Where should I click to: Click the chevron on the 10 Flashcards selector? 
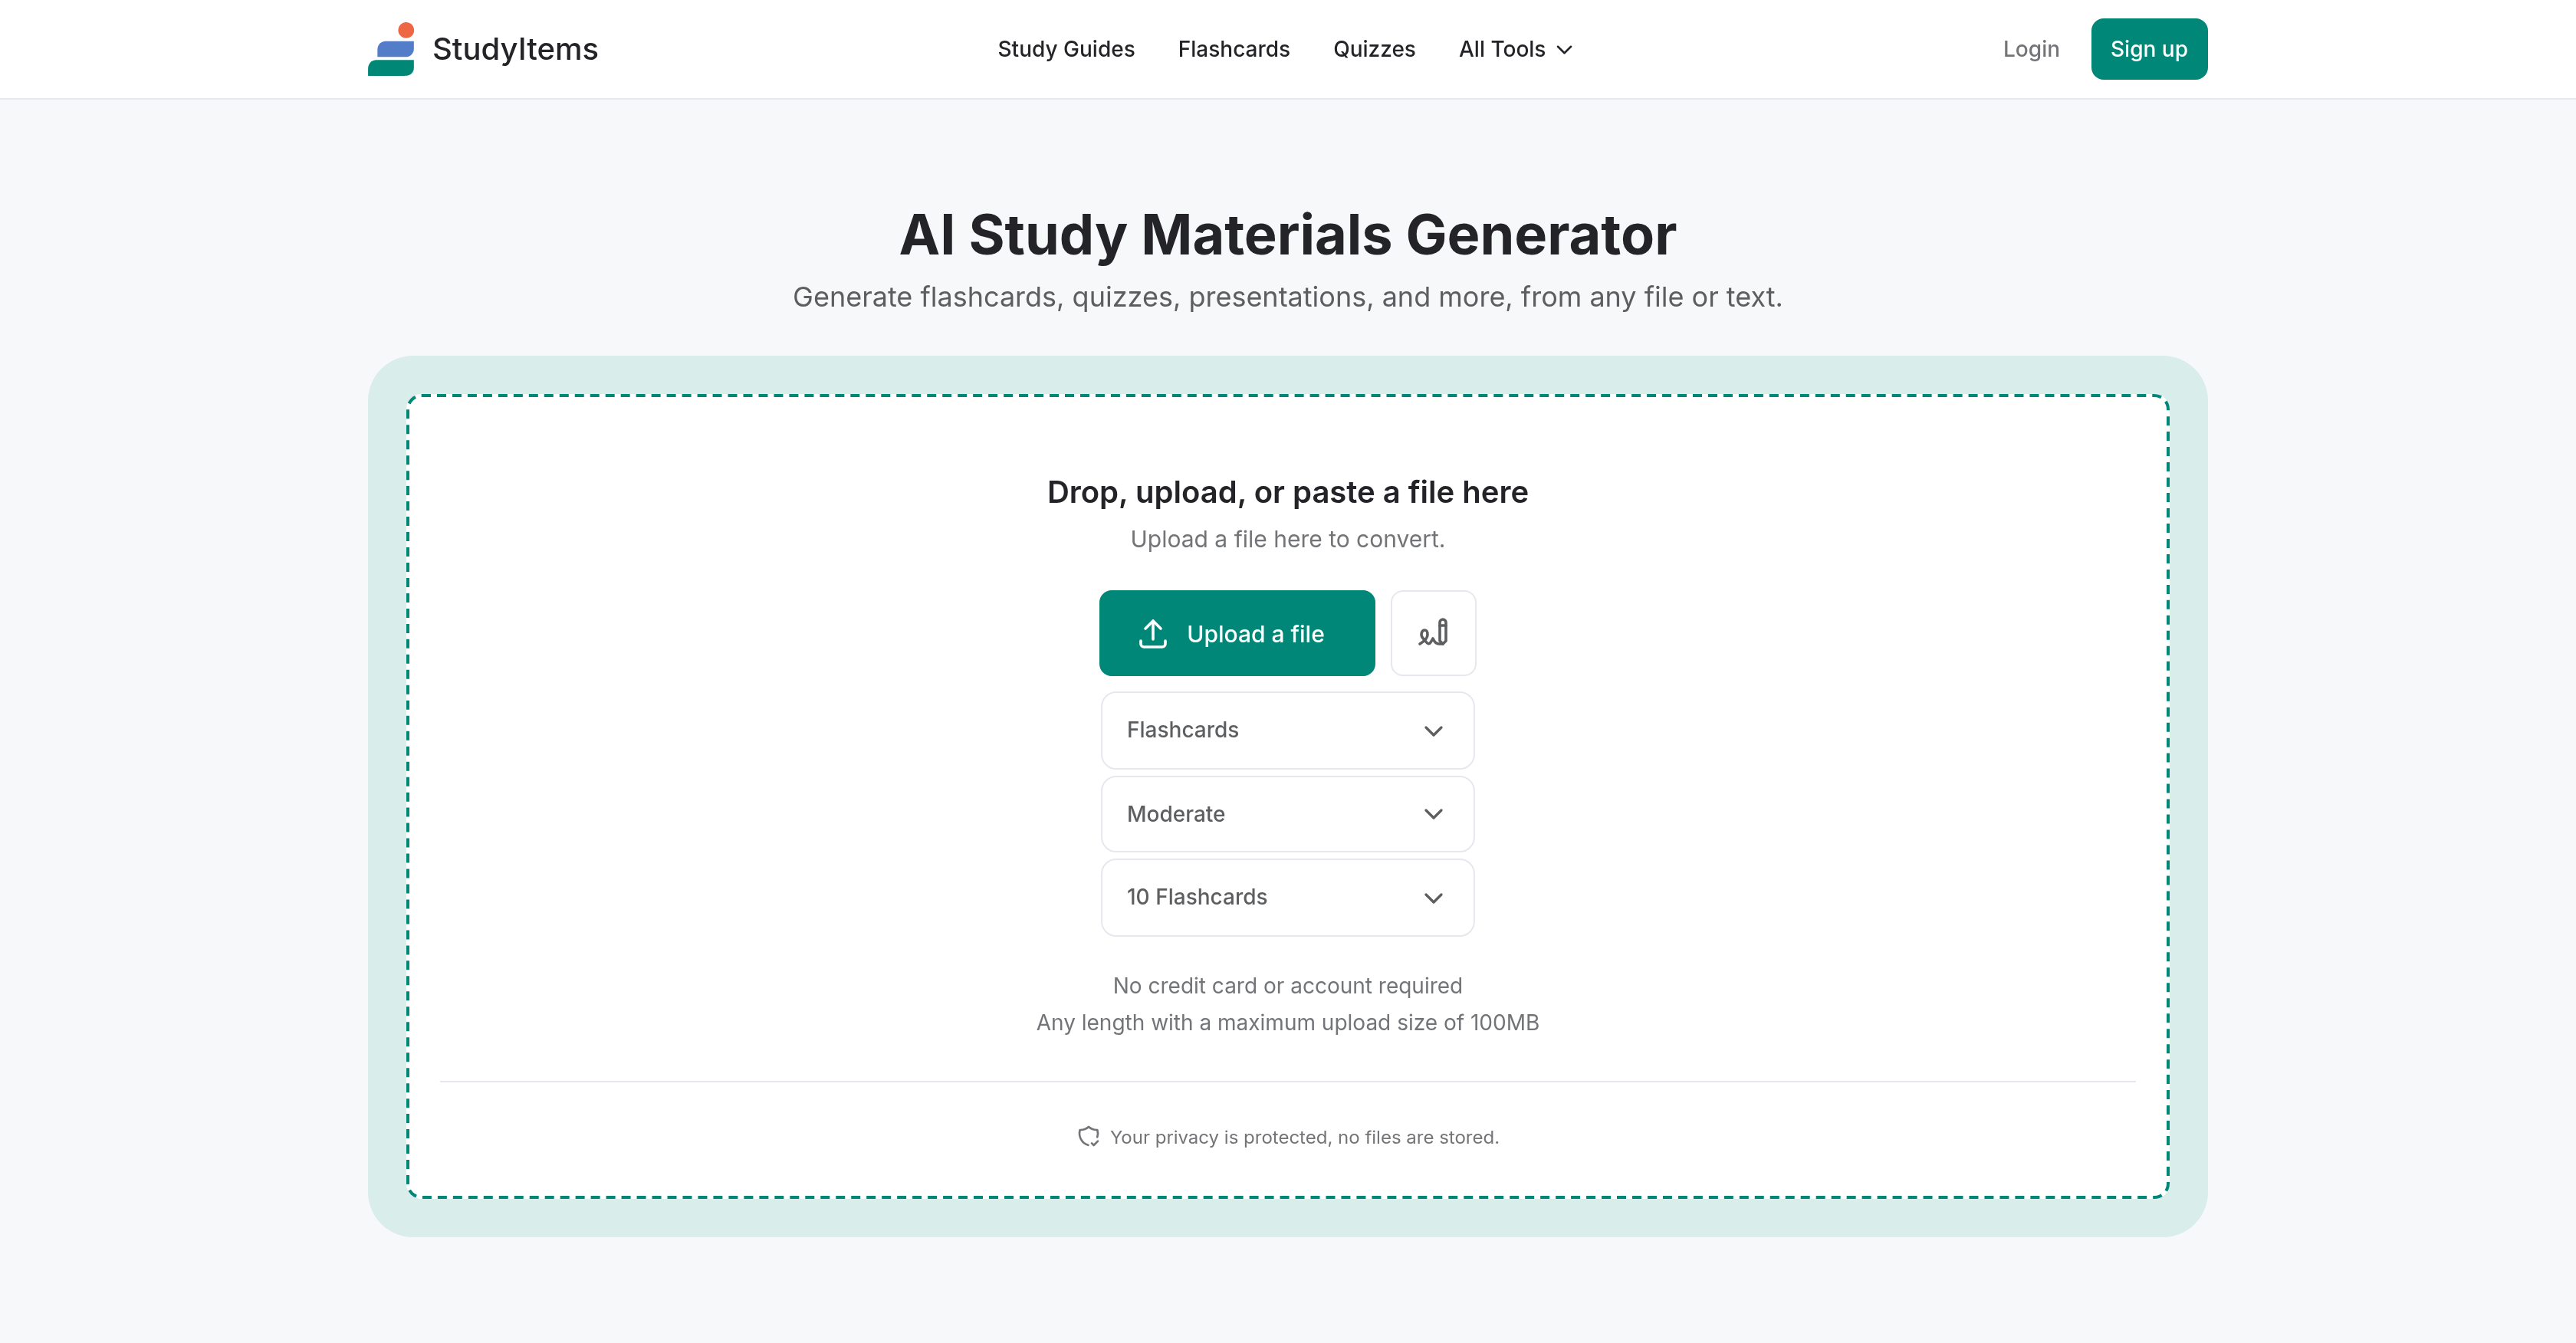tap(1434, 897)
